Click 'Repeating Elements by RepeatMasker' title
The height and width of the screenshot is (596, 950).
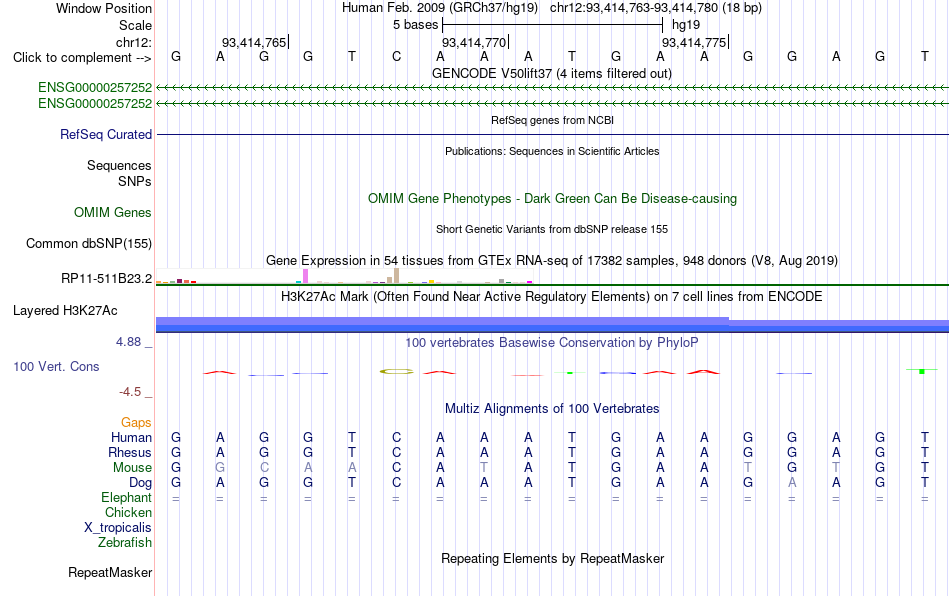(x=553, y=558)
